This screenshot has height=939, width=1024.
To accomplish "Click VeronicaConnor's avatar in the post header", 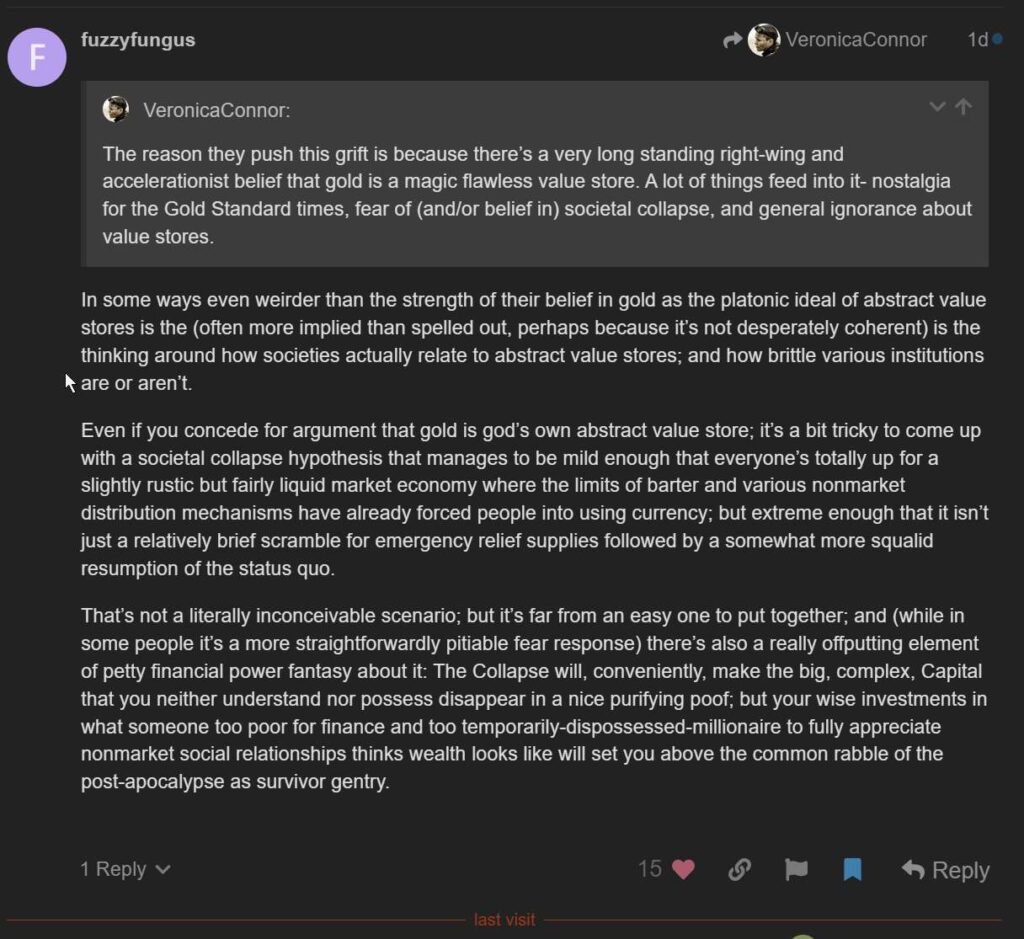I will [x=764, y=40].
